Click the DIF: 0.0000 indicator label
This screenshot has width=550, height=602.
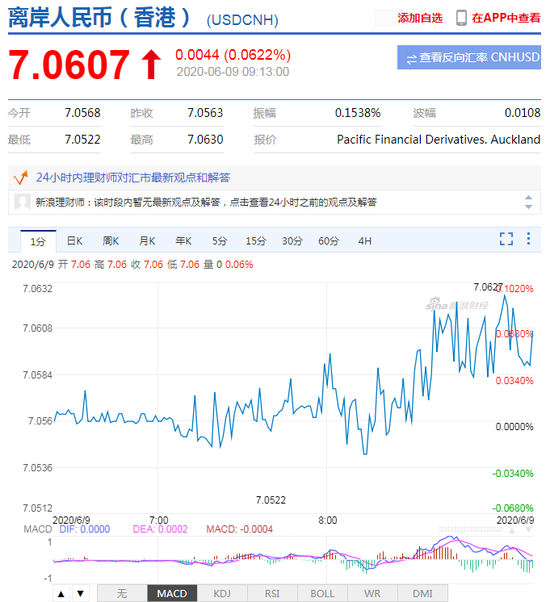(84, 529)
